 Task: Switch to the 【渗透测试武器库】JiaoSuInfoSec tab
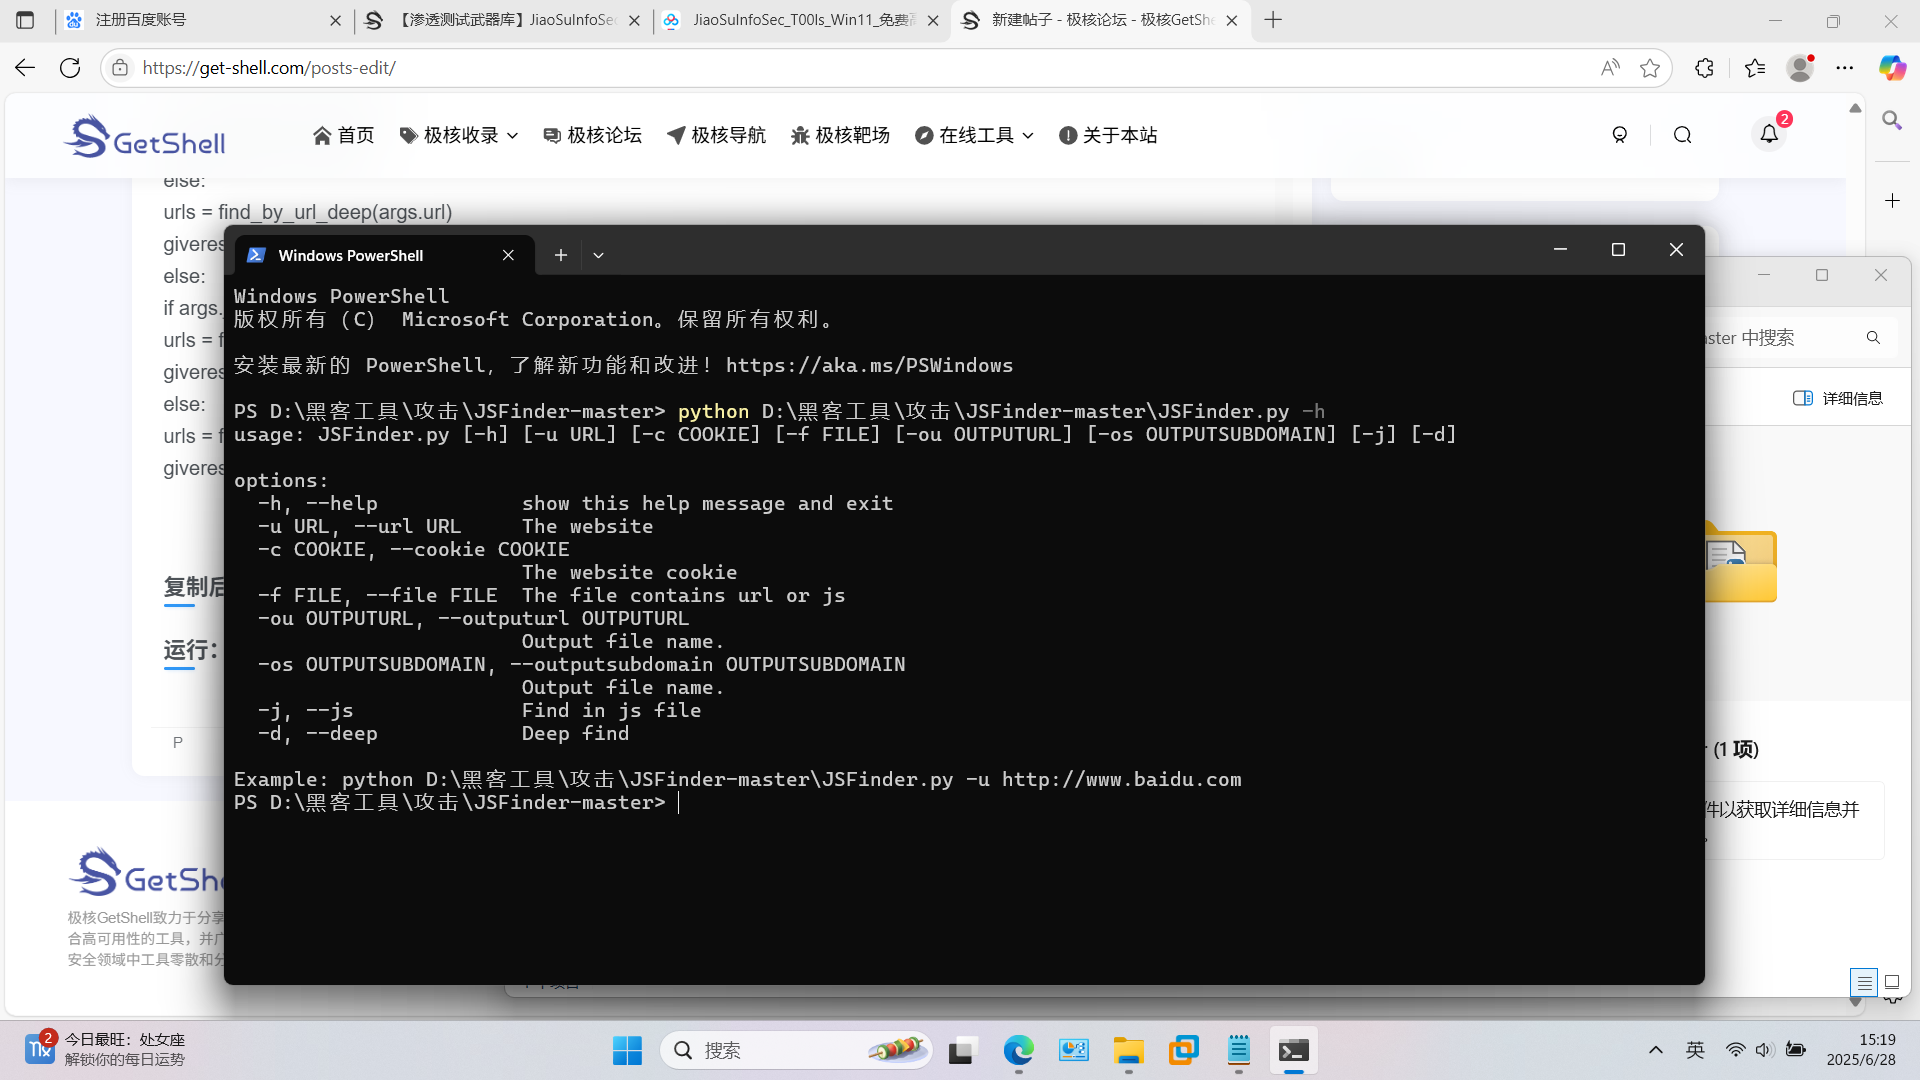tap(503, 20)
